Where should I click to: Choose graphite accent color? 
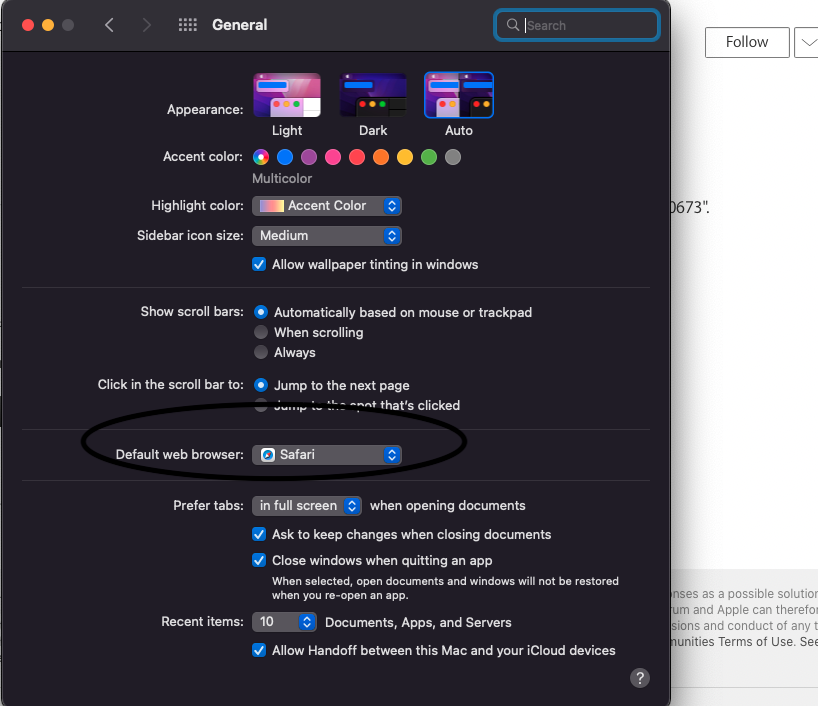[453, 157]
